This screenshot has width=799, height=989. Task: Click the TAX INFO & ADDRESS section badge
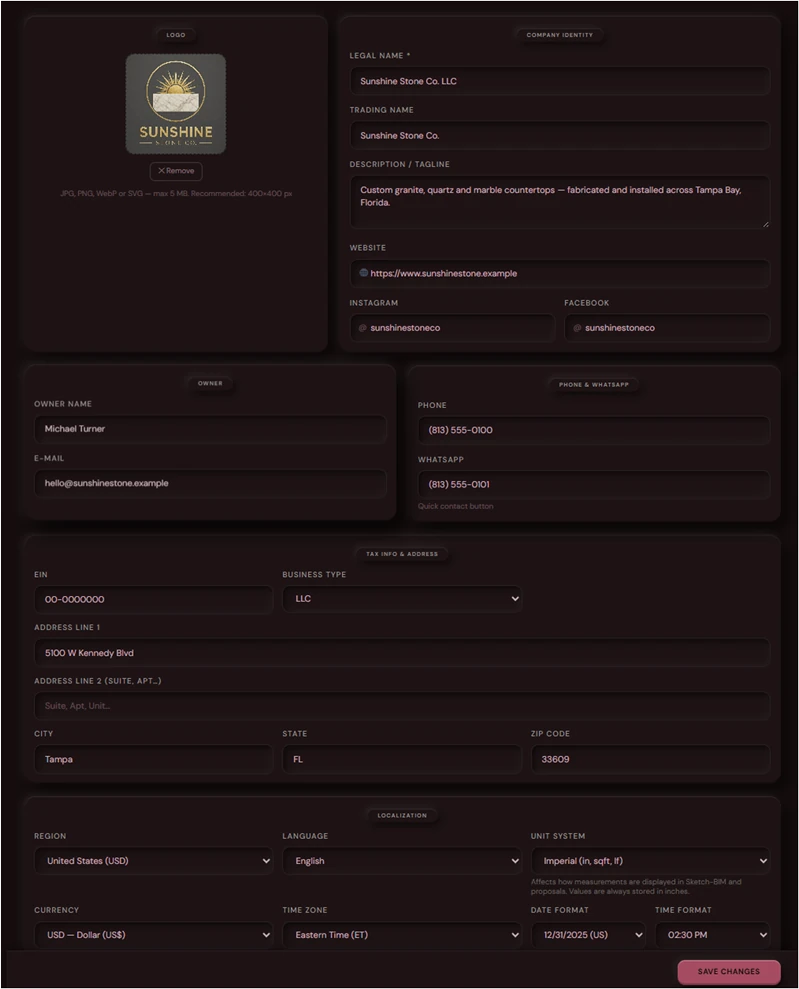point(402,554)
